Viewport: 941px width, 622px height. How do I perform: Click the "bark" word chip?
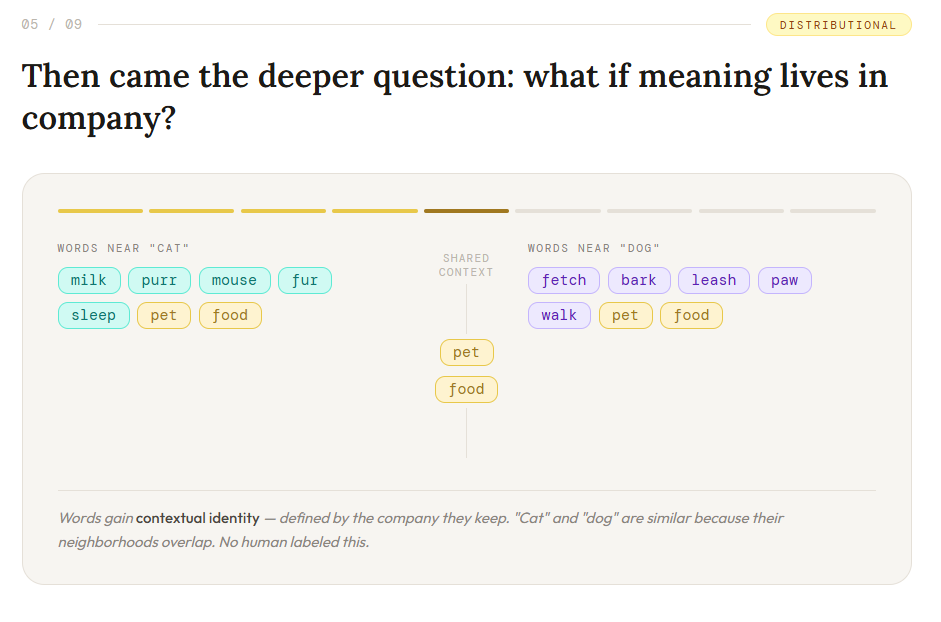tap(639, 280)
